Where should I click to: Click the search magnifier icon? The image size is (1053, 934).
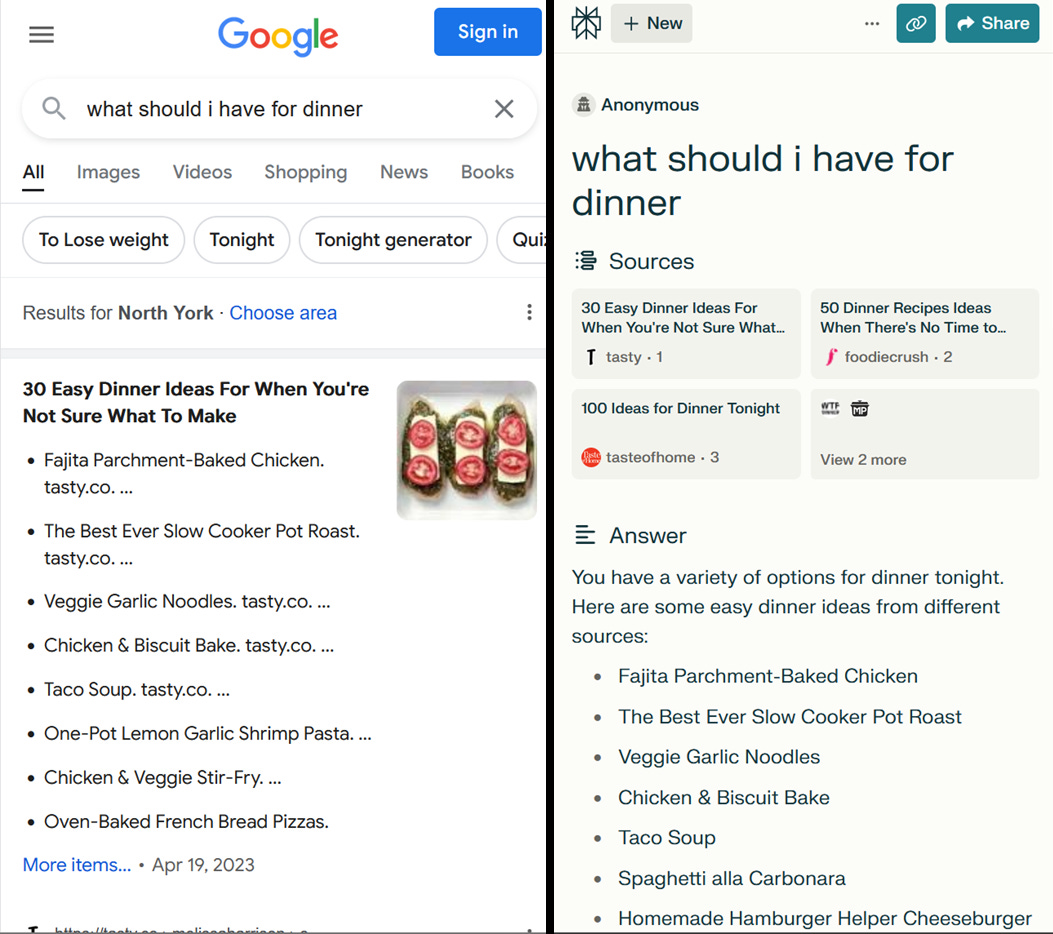tap(54, 108)
